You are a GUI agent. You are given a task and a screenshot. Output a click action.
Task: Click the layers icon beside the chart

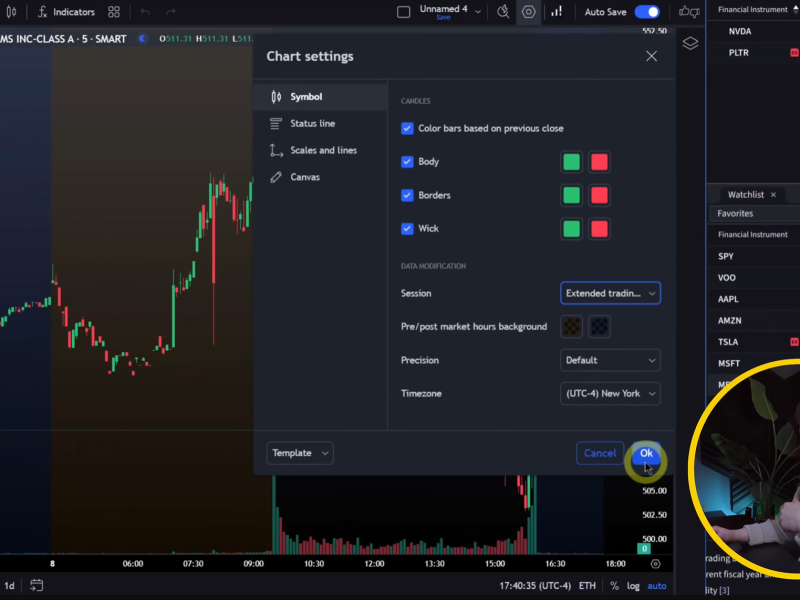pyautogui.click(x=690, y=43)
